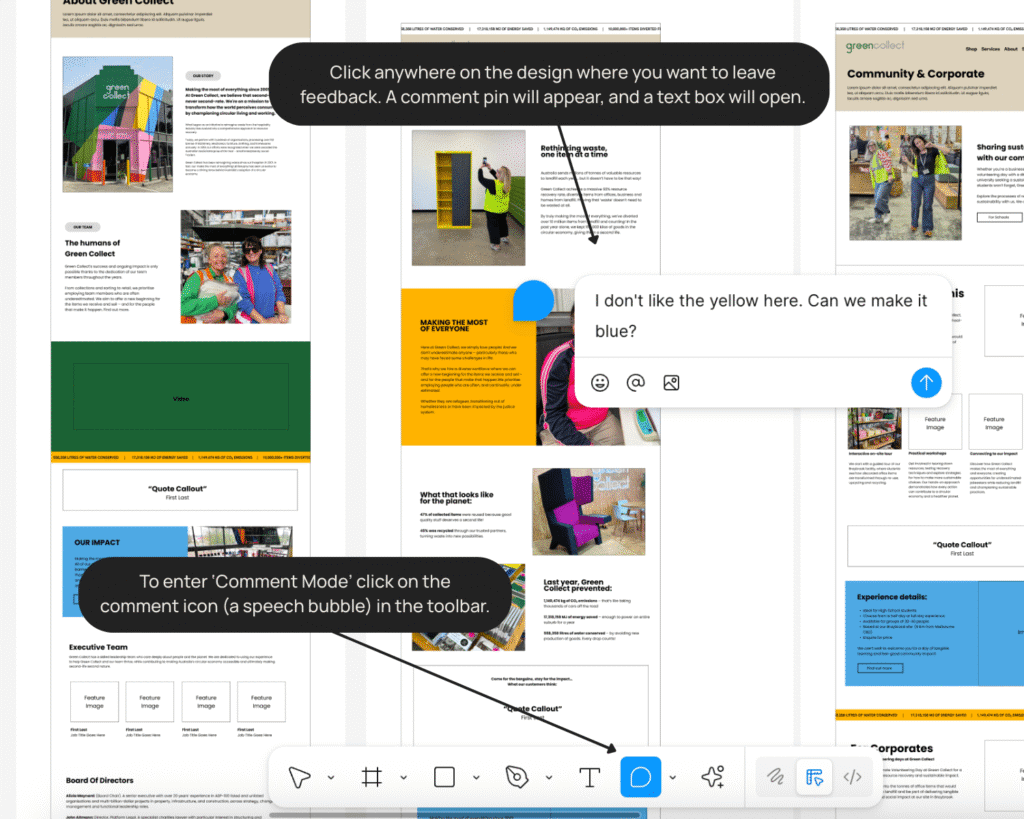The height and width of the screenshot is (819, 1024).
Task: Submit the comment with blue arrow button
Action: point(926,383)
